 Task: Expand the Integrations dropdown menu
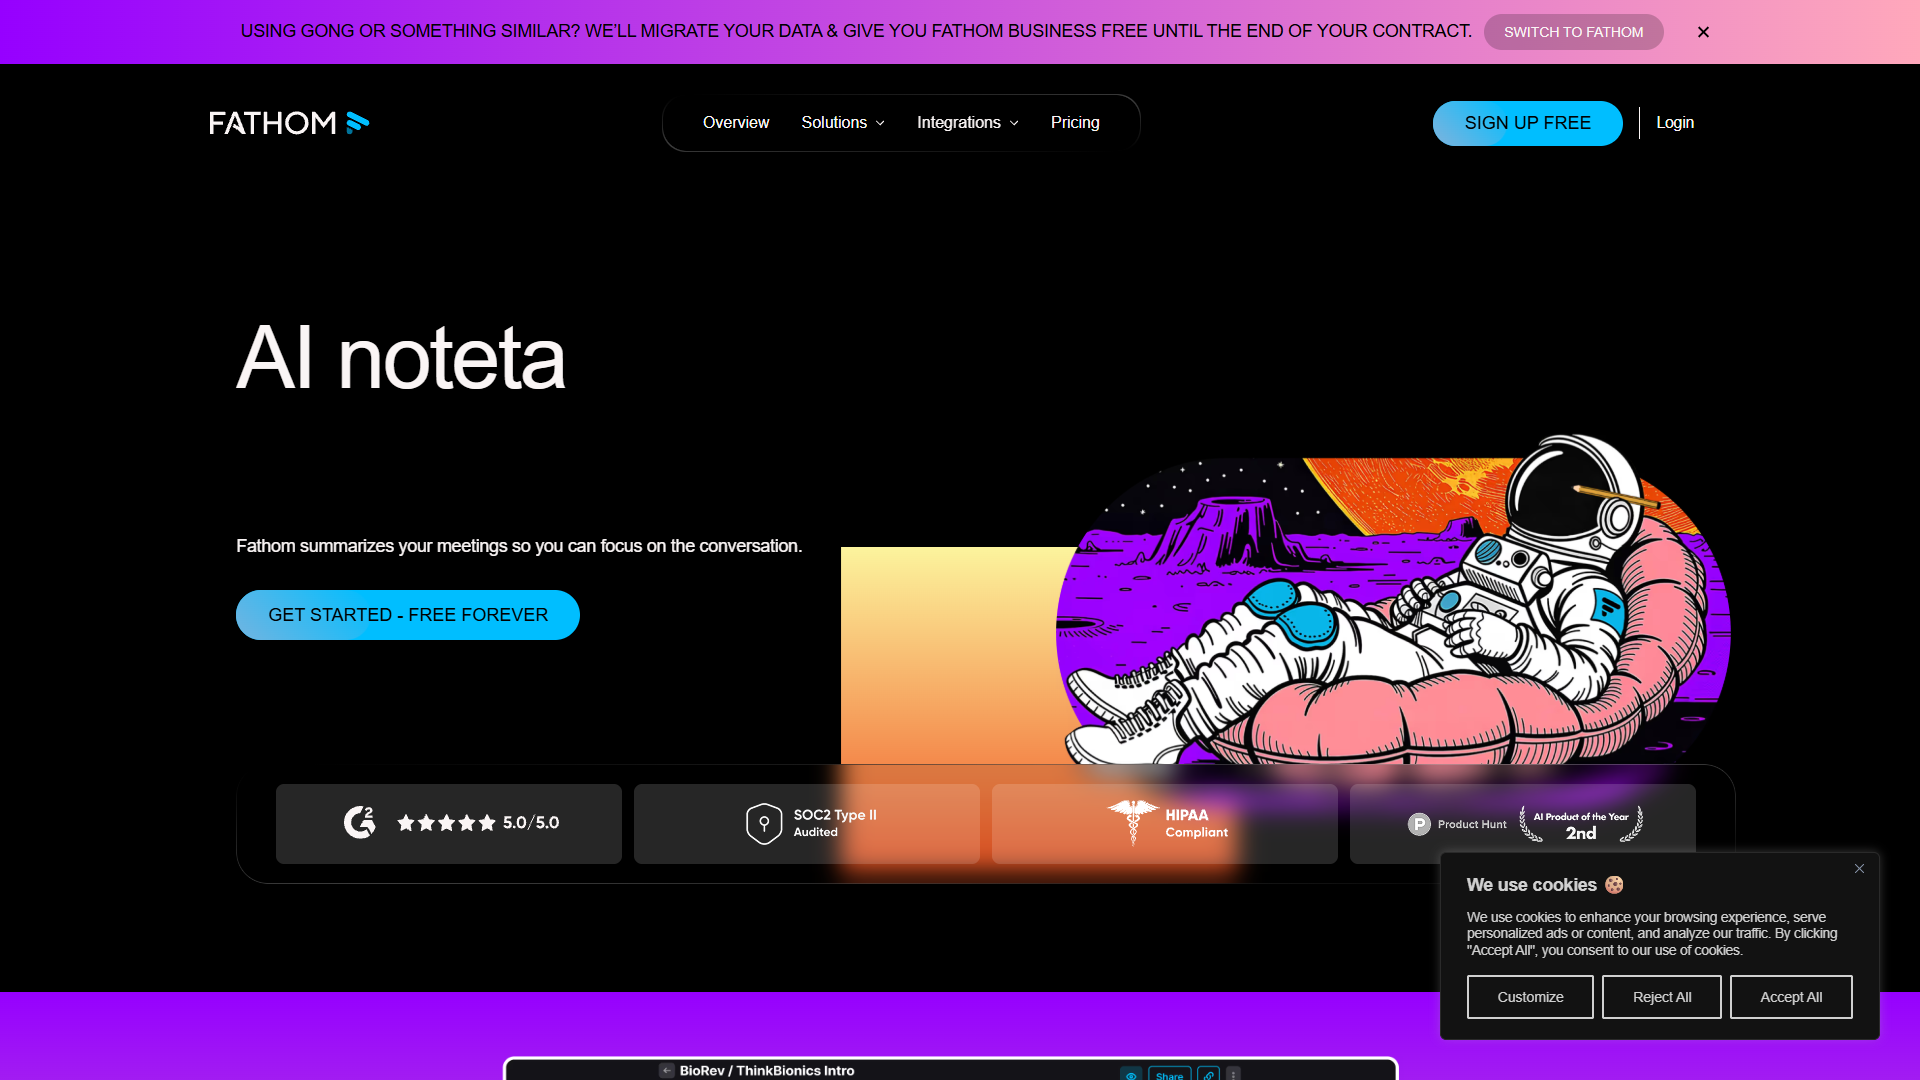(x=968, y=123)
